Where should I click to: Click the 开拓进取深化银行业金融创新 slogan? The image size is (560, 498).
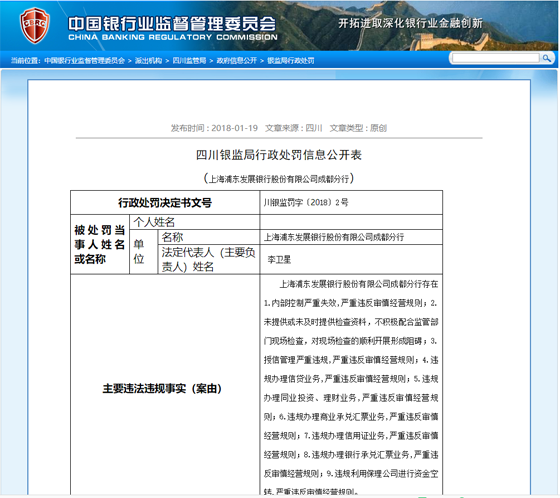click(x=410, y=23)
